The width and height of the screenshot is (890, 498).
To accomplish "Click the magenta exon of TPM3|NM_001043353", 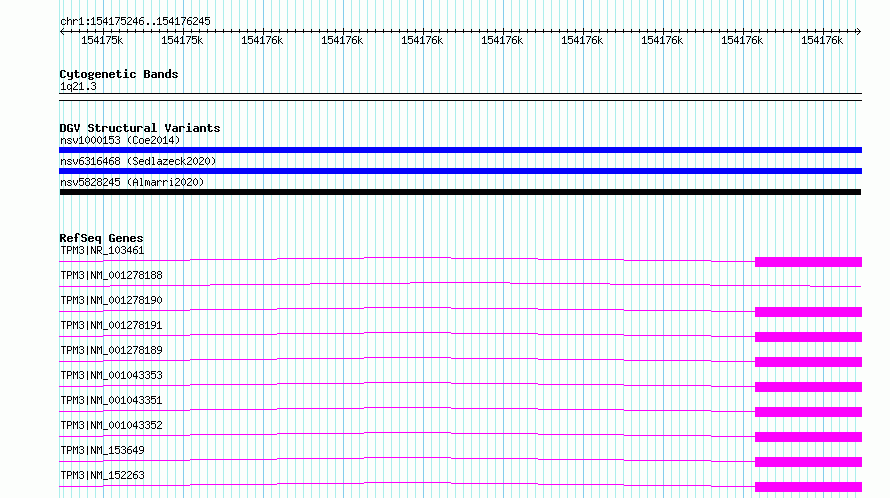I will (x=808, y=387).
